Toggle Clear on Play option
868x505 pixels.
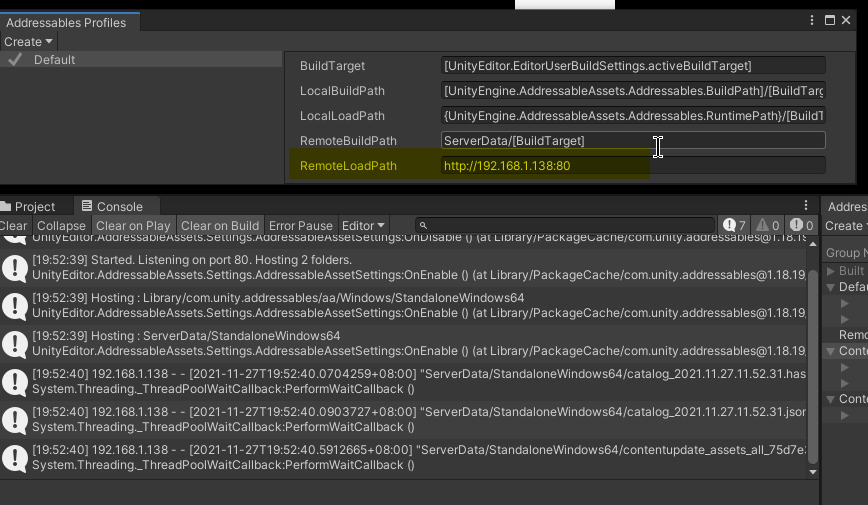click(x=133, y=225)
